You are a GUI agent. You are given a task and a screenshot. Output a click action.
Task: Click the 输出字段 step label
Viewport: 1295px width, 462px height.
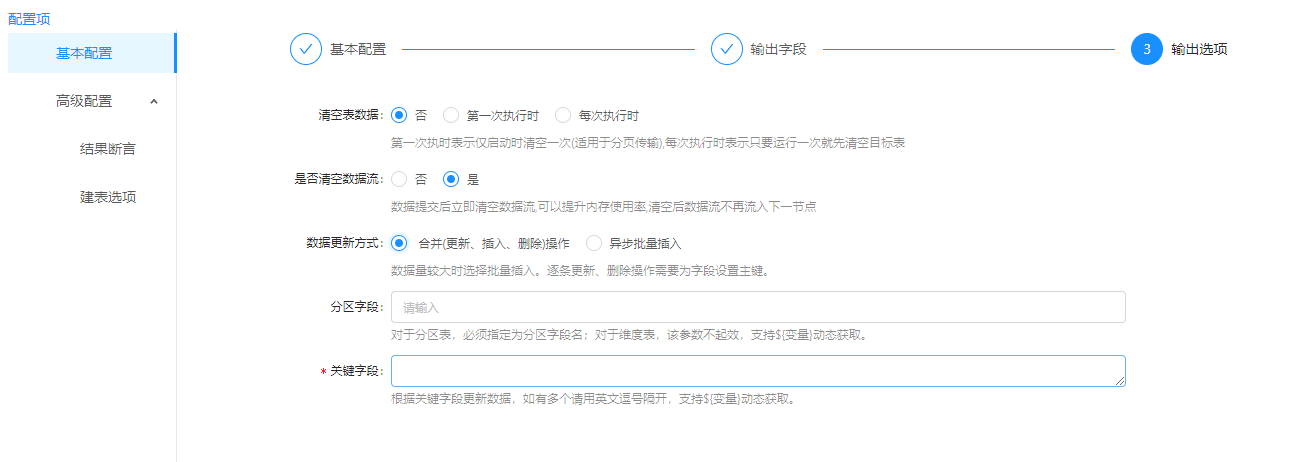pyautogui.click(x=778, y=49)
